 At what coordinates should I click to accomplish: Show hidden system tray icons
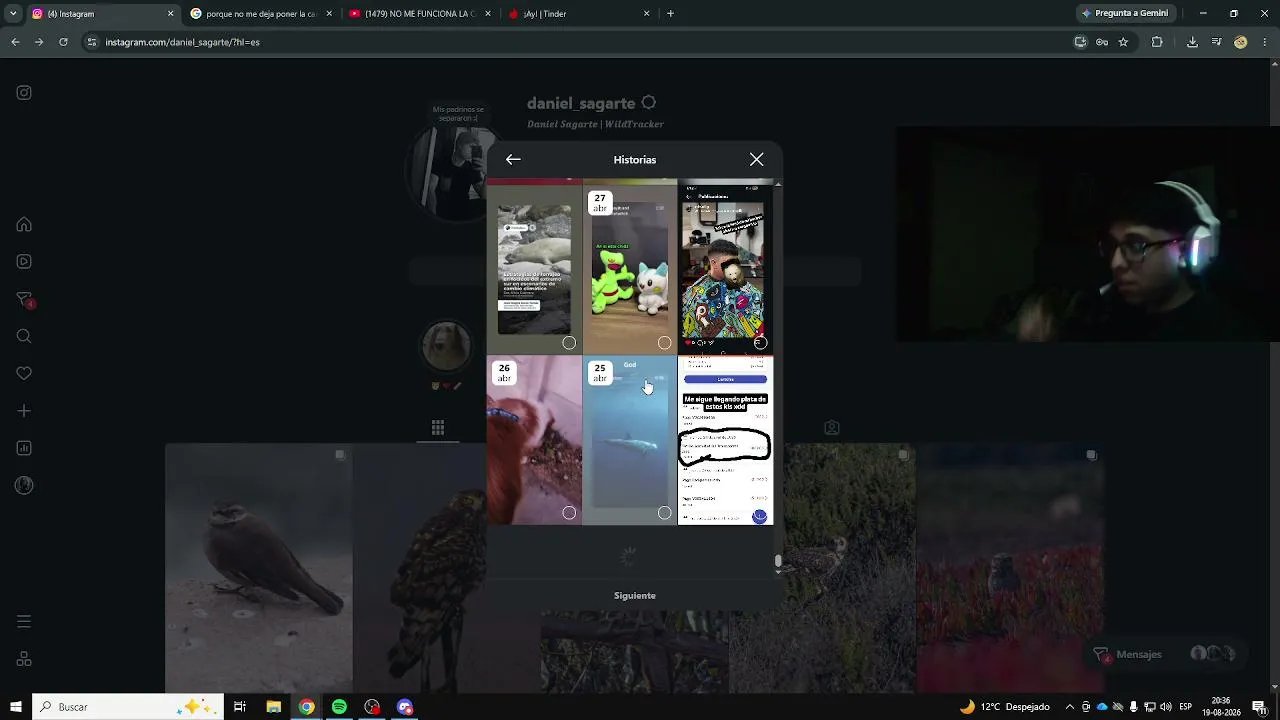click(1070, 707)
